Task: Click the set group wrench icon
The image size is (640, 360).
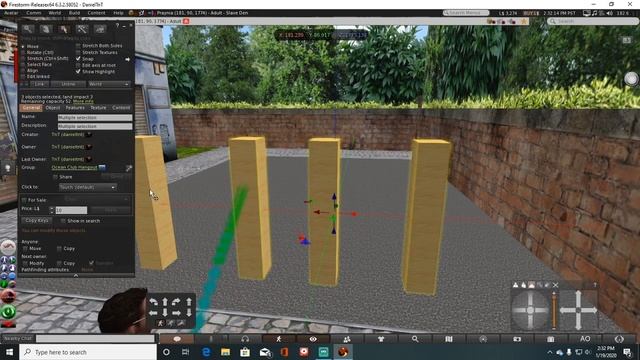Action: [x=129, y=168]
